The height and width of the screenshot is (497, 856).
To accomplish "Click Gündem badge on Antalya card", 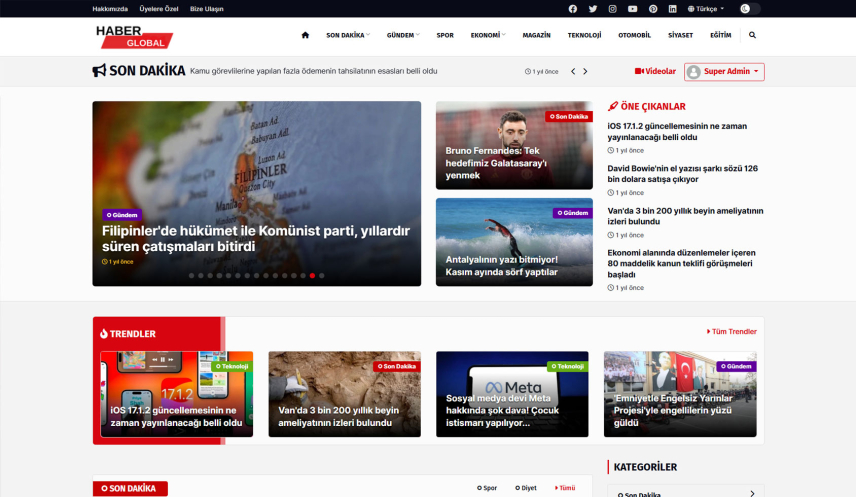I will [x=573, y=213].
